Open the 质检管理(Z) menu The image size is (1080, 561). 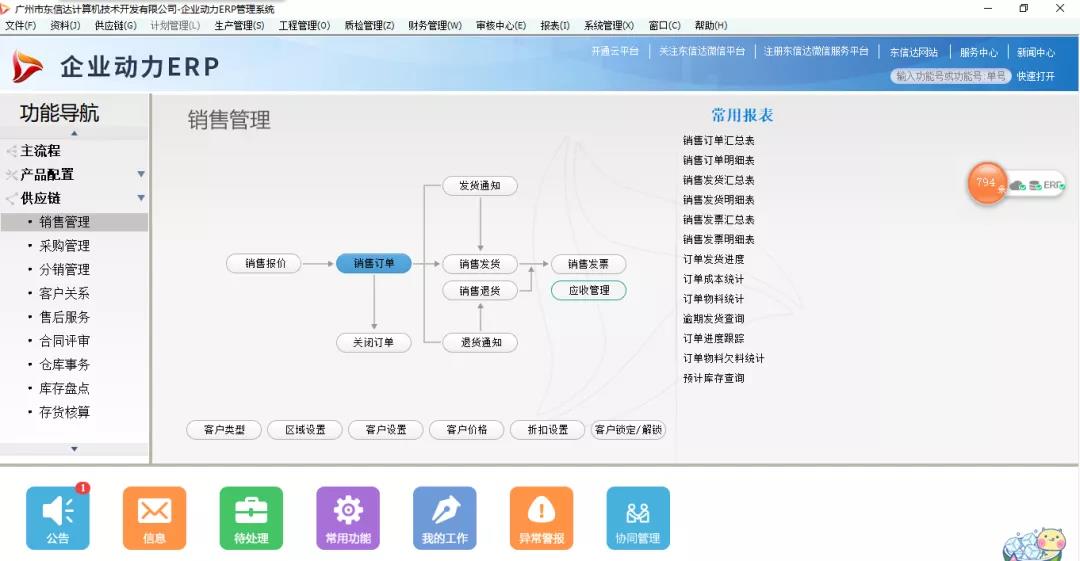[x=369, y=26]
